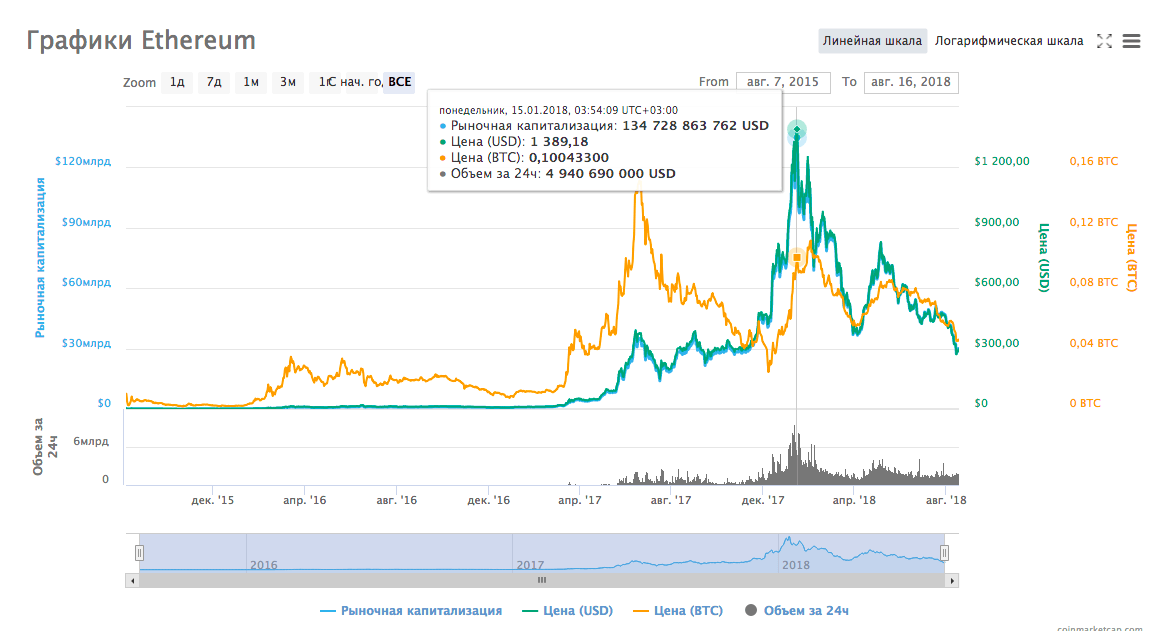Toggle fullscreen chart view icon
The height and width of the screenshot is (631, 1160).
(x=1105, y=41)
